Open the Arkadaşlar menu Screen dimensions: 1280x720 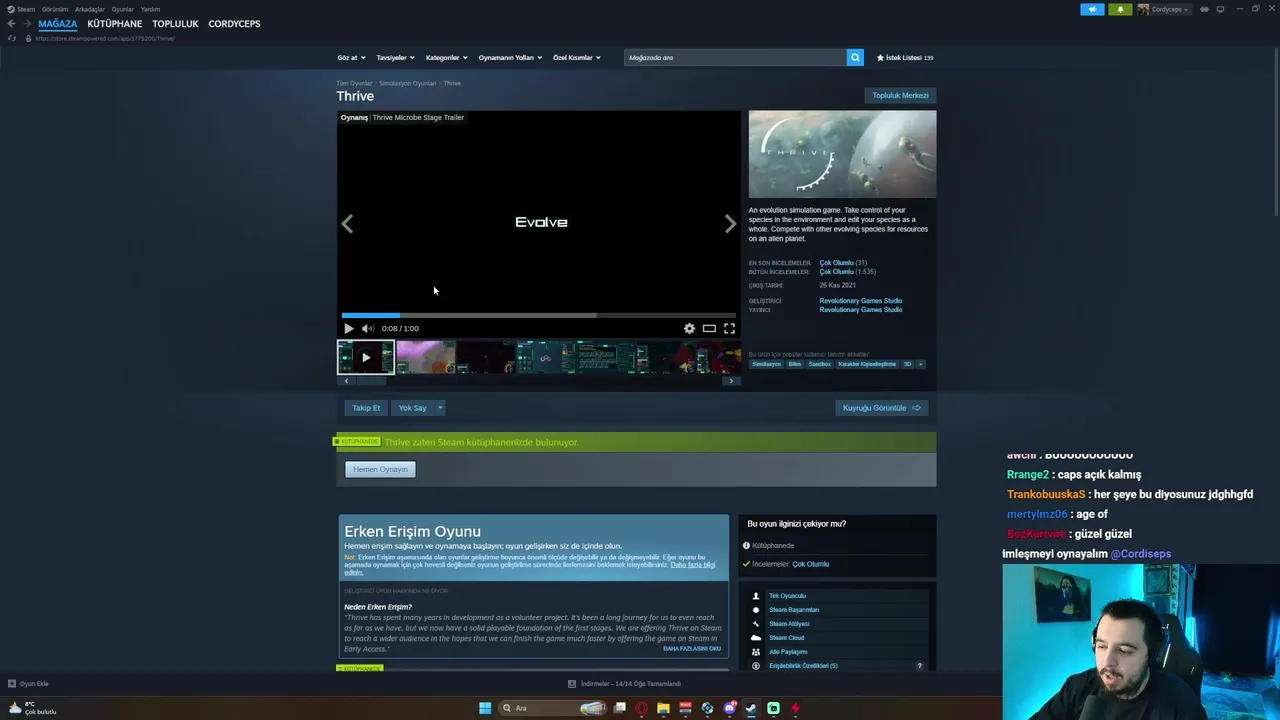tap(90, 9)
